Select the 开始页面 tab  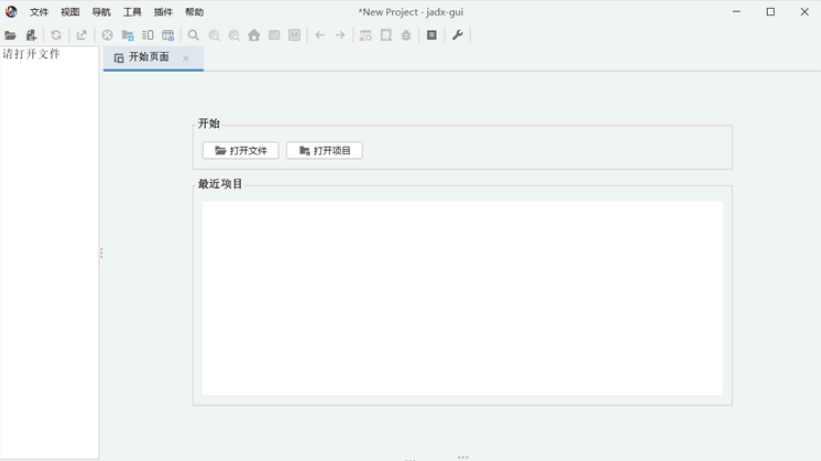(148, 58)
